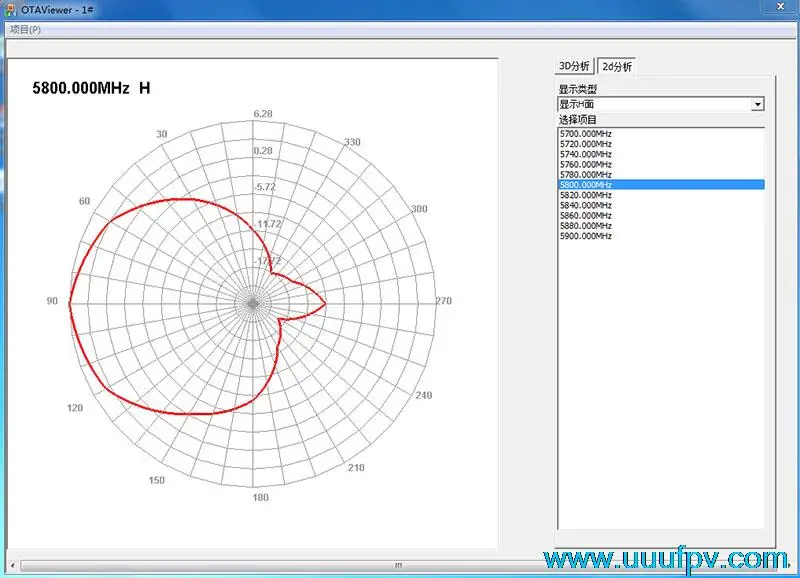Click the highlighted 5800.000MHz entry
Screen dimensions: 800x578
coord(586,185)
